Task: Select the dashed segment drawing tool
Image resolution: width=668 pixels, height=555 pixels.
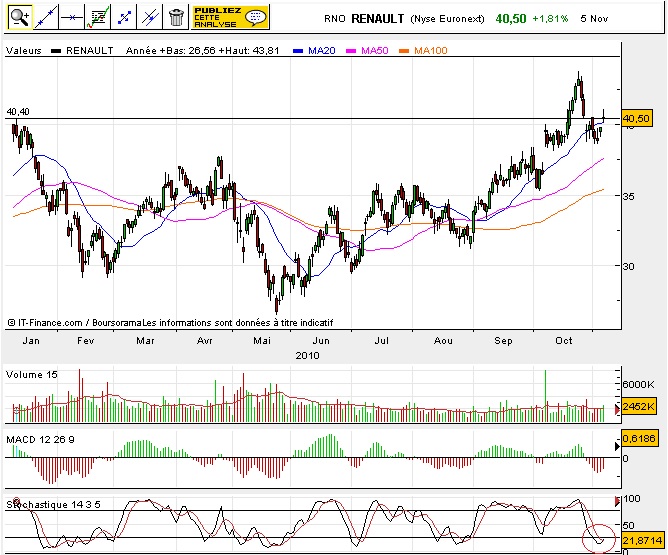Action: click(x=124, y=17)
